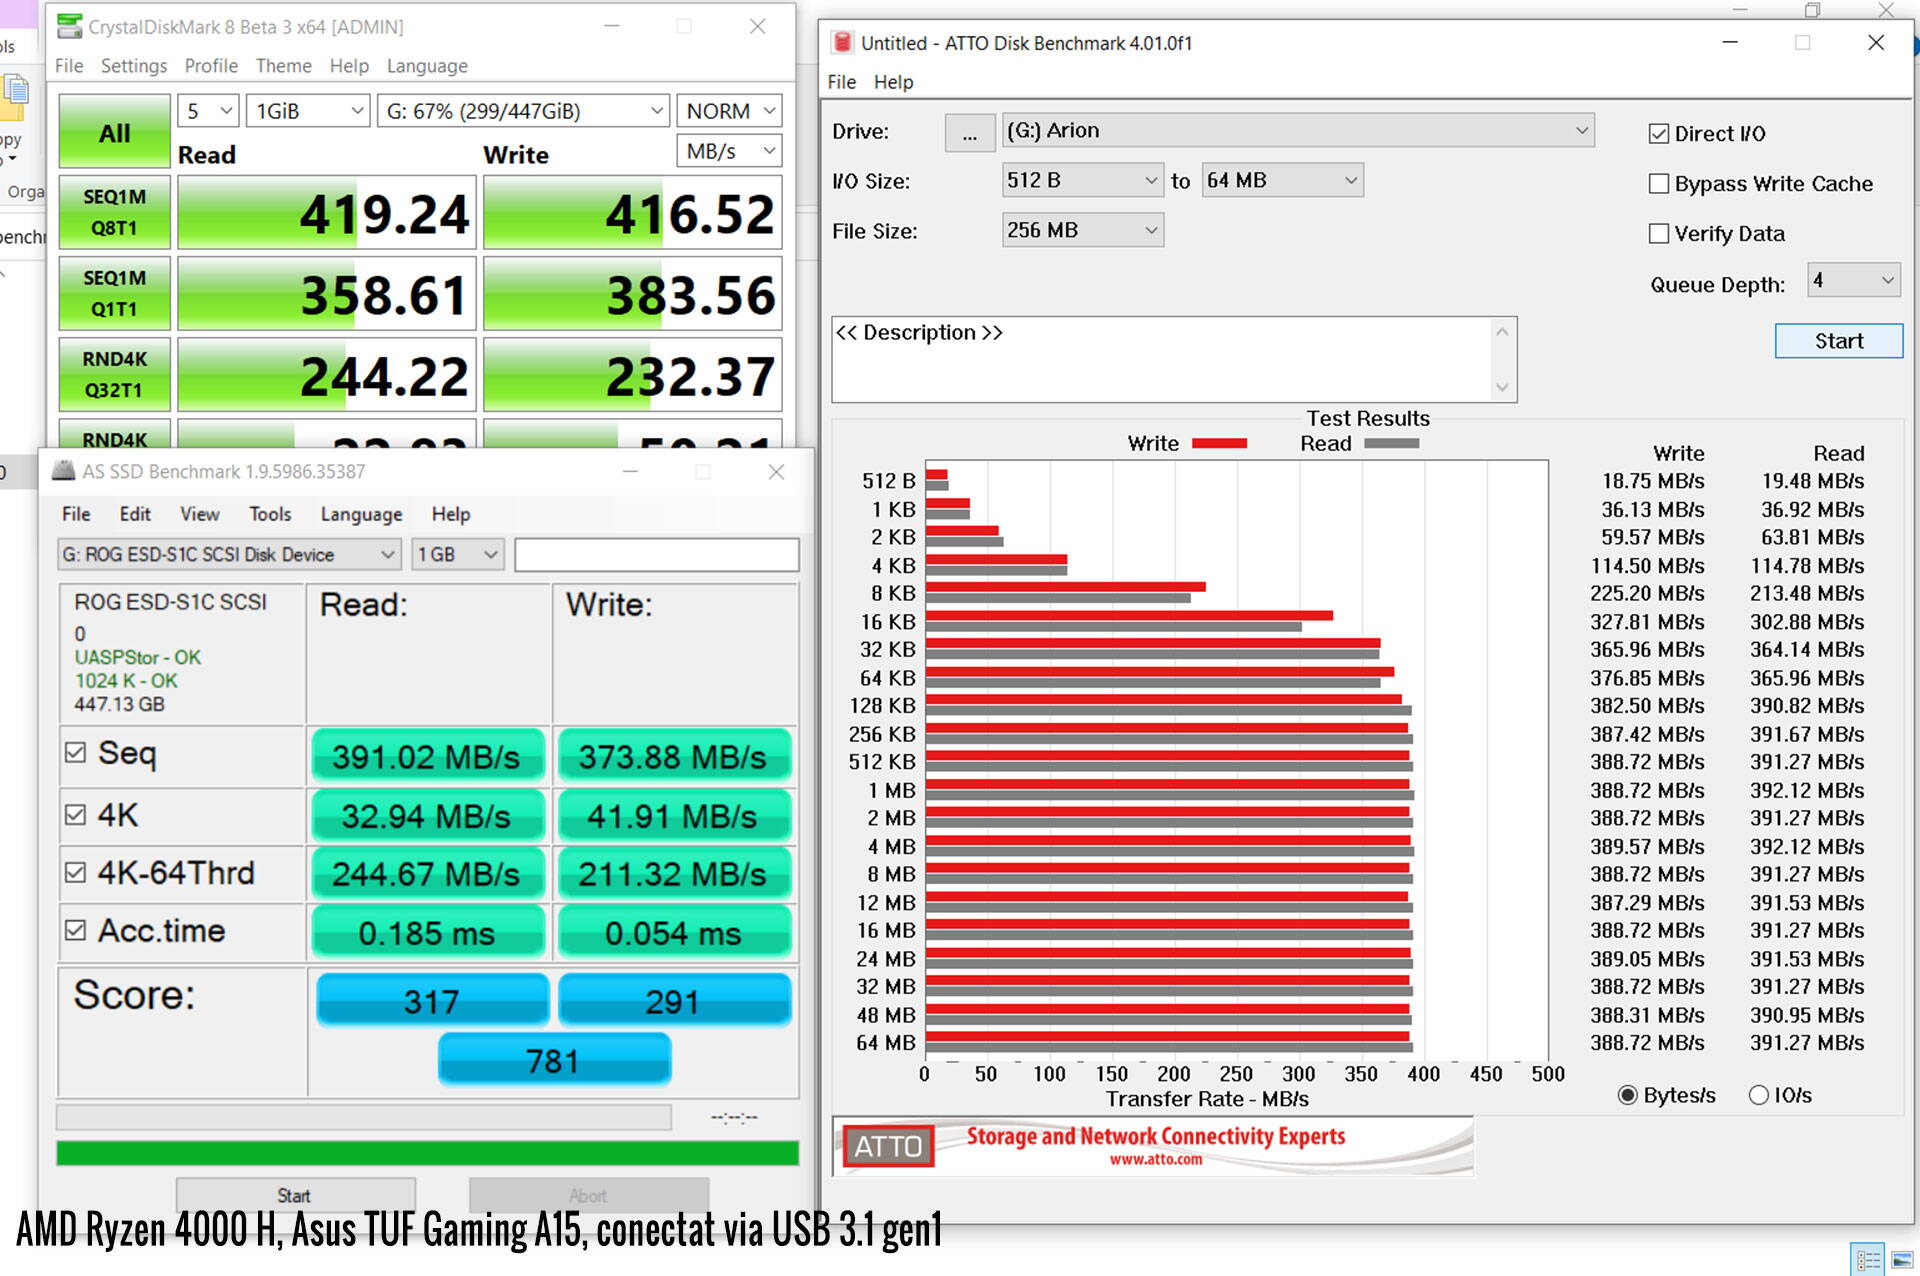
Task: Select the IO/s radio button
Action: pos(1758,1095)
